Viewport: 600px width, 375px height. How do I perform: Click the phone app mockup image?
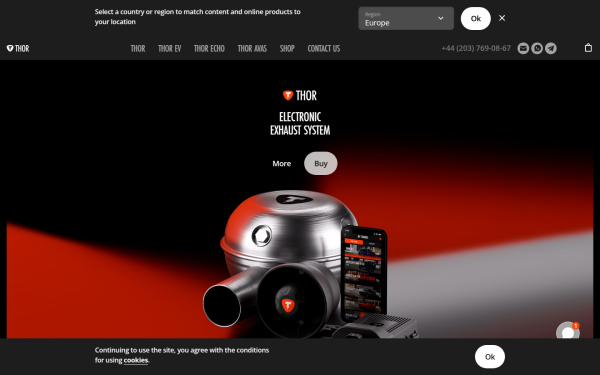tap(364, 274)
